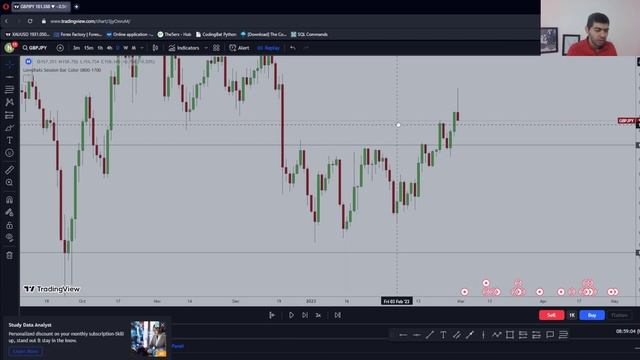Open a new browser tab
The height and width of the screenshot is (360, 640).
click(76, 7)
